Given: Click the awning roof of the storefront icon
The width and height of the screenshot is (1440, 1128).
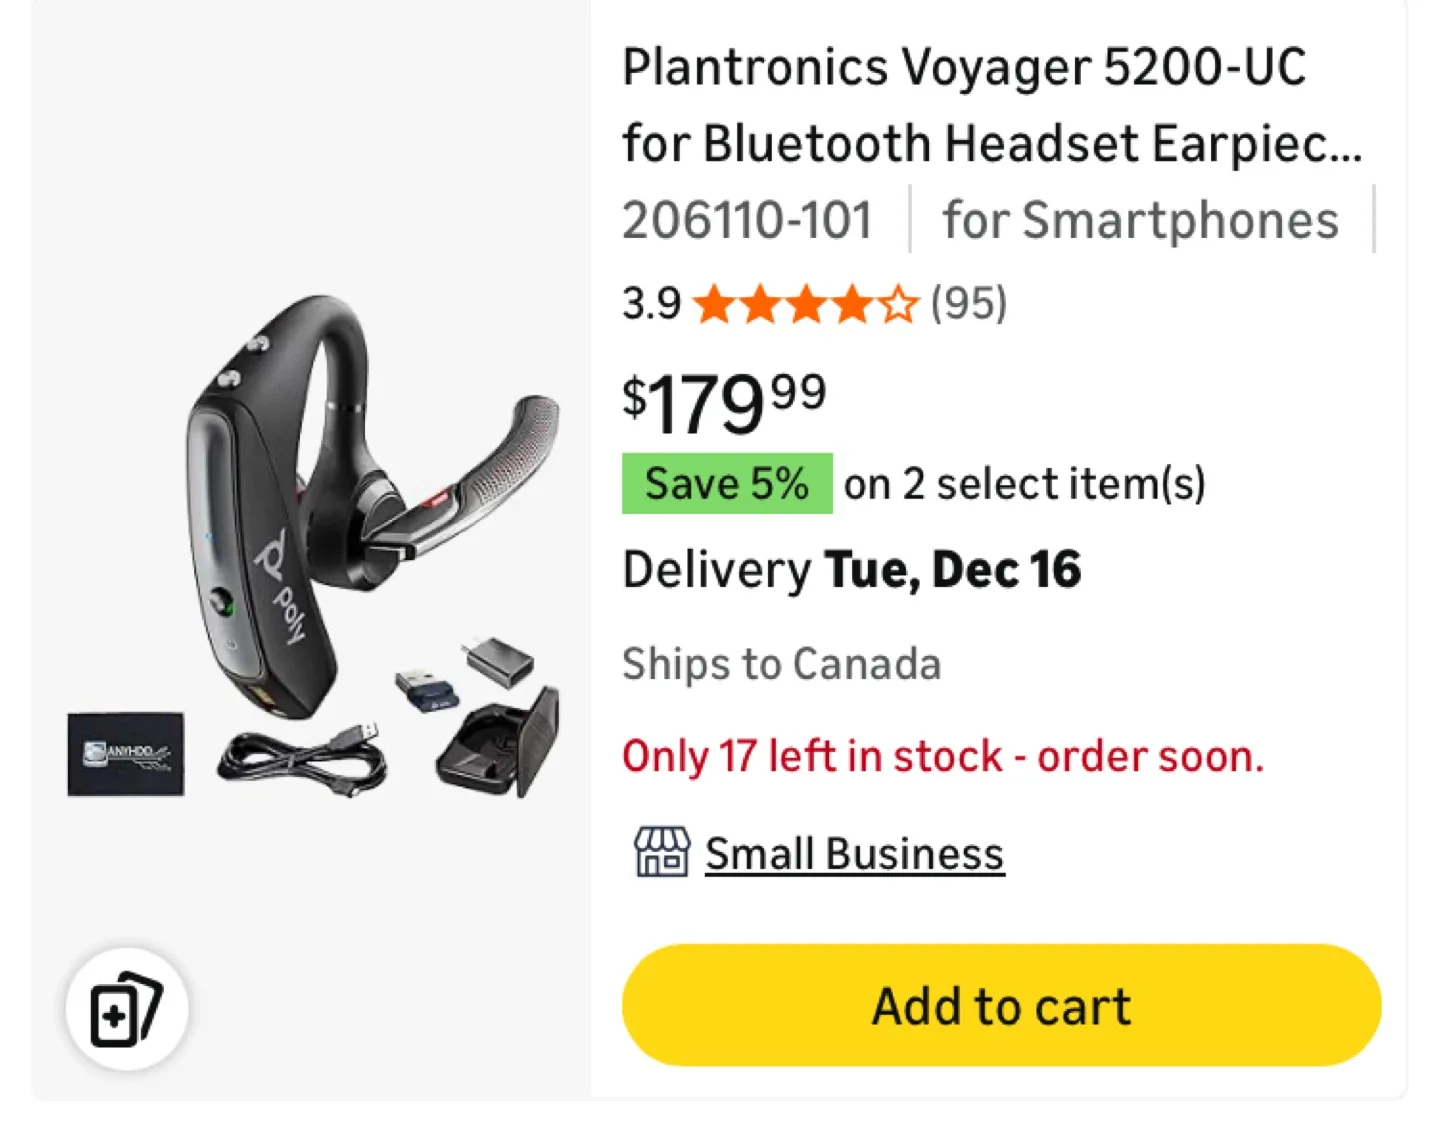Looking at the screenshot, I should [x=662, y=838].
